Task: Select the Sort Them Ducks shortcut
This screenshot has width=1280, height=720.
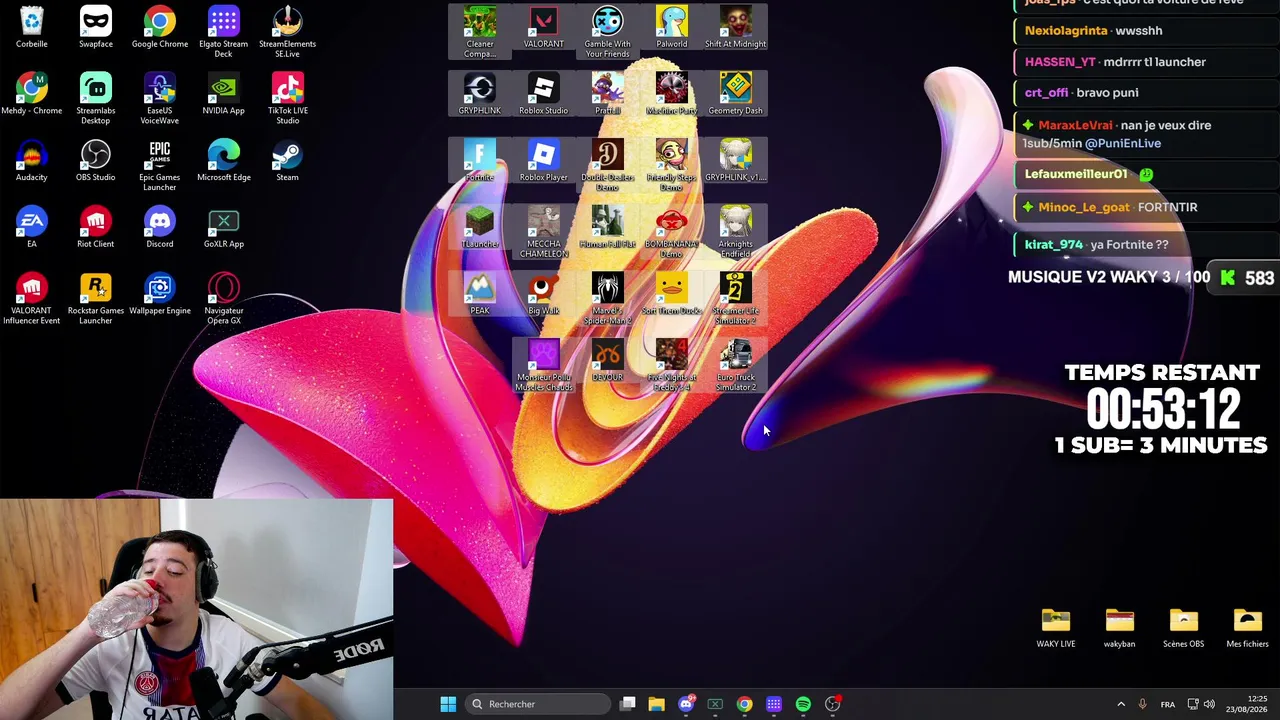Action: click(672, 295)
